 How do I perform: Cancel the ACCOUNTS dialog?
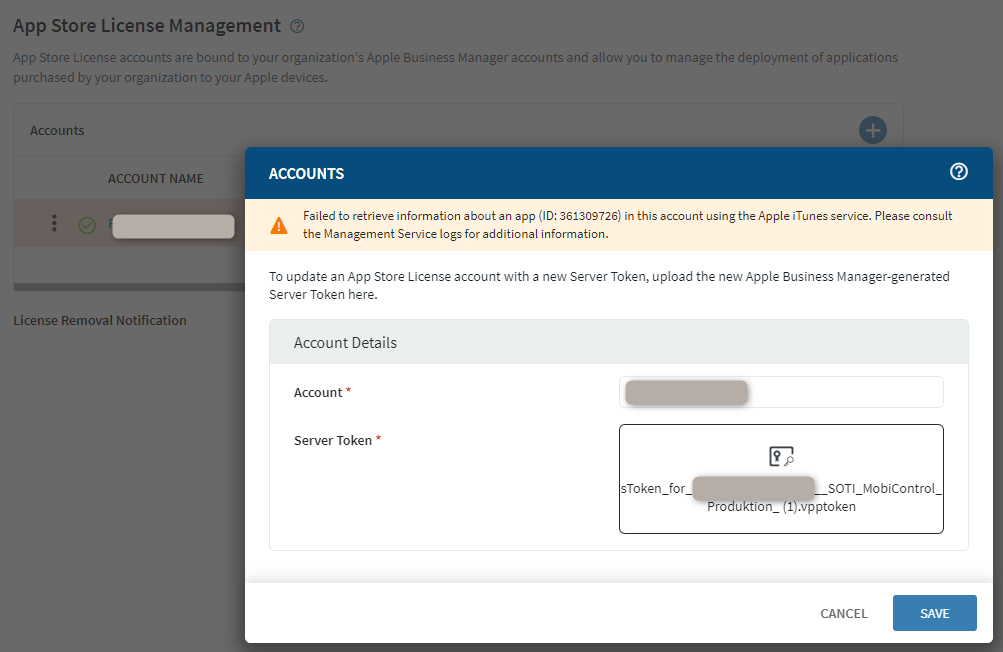[x=844, y=613]
